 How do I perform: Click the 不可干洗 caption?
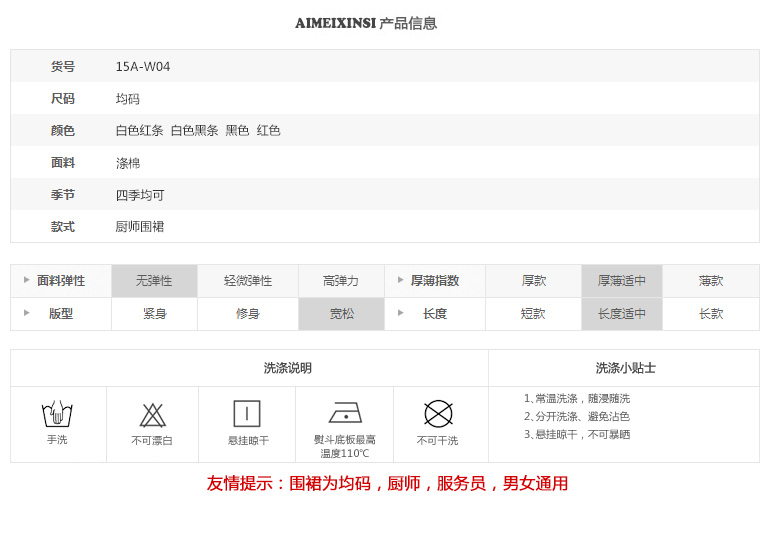[x=437, y=441]
